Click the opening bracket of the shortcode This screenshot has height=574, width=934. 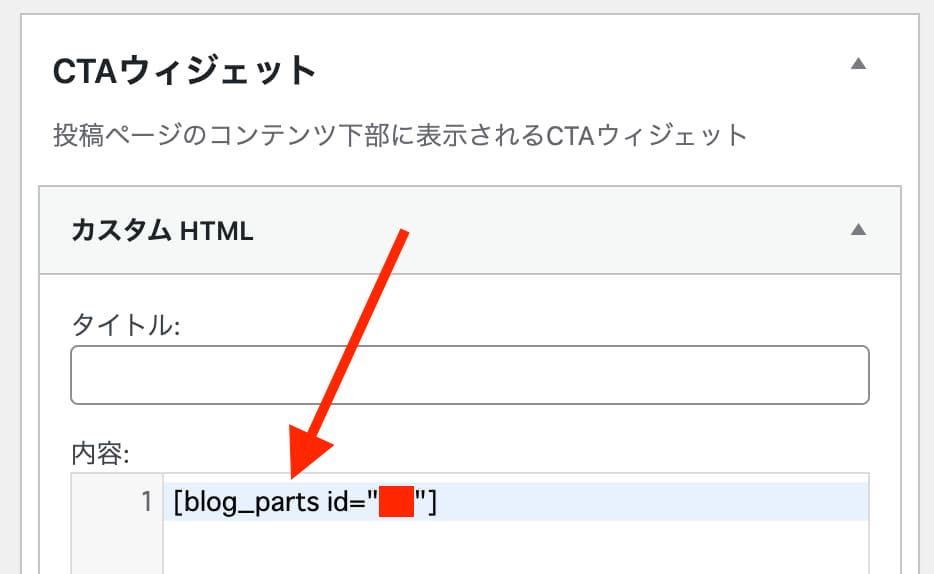pos(178,501)
